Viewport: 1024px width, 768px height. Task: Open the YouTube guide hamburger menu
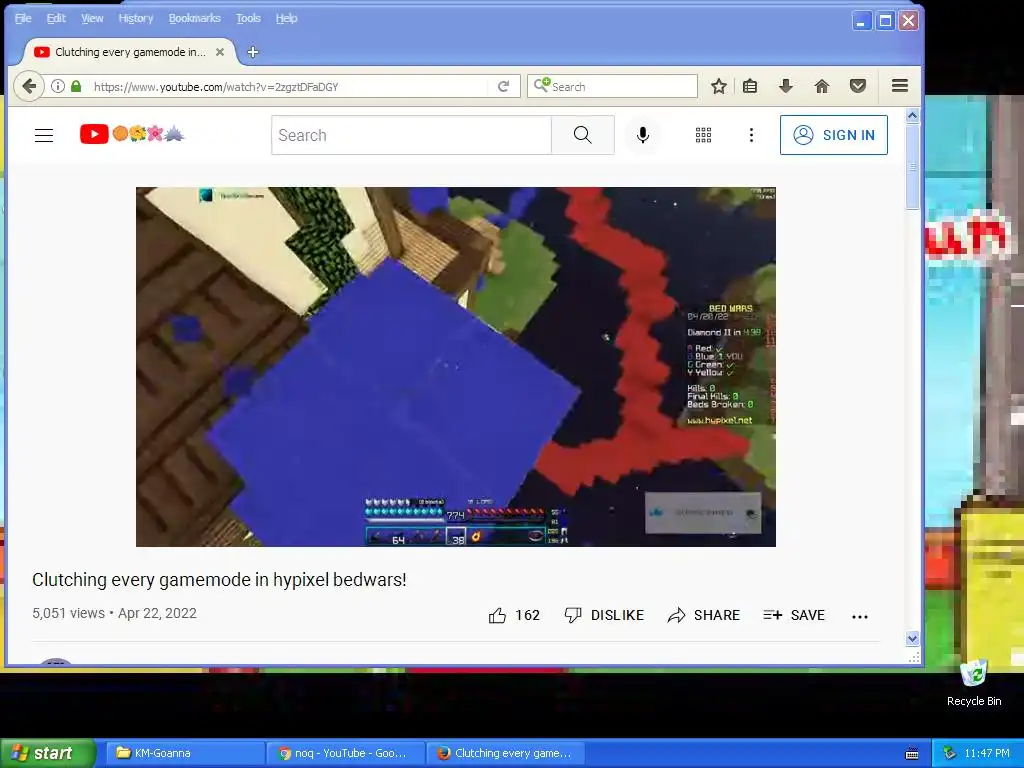coord(44,135)
